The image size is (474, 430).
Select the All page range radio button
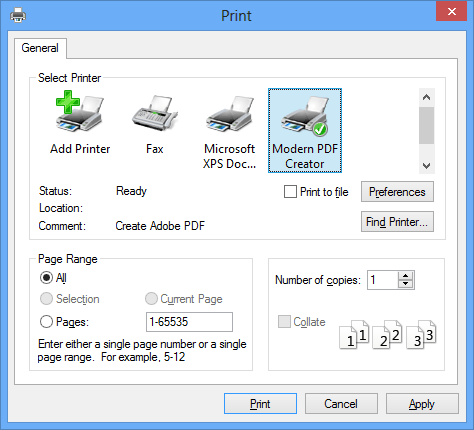point(46,277)
